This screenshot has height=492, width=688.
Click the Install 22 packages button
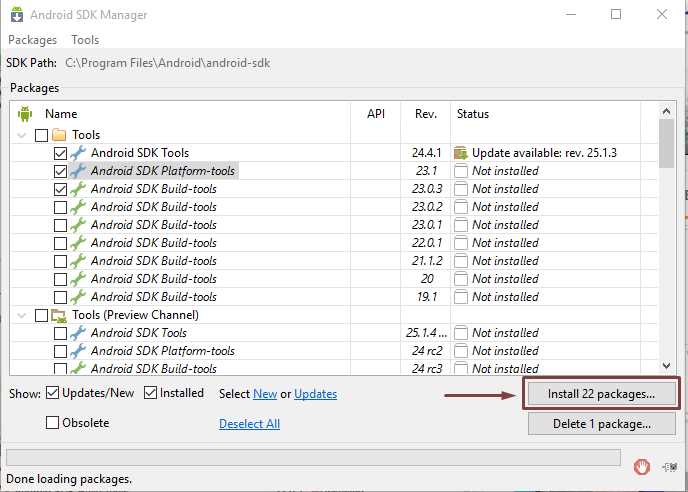(602, 393)
